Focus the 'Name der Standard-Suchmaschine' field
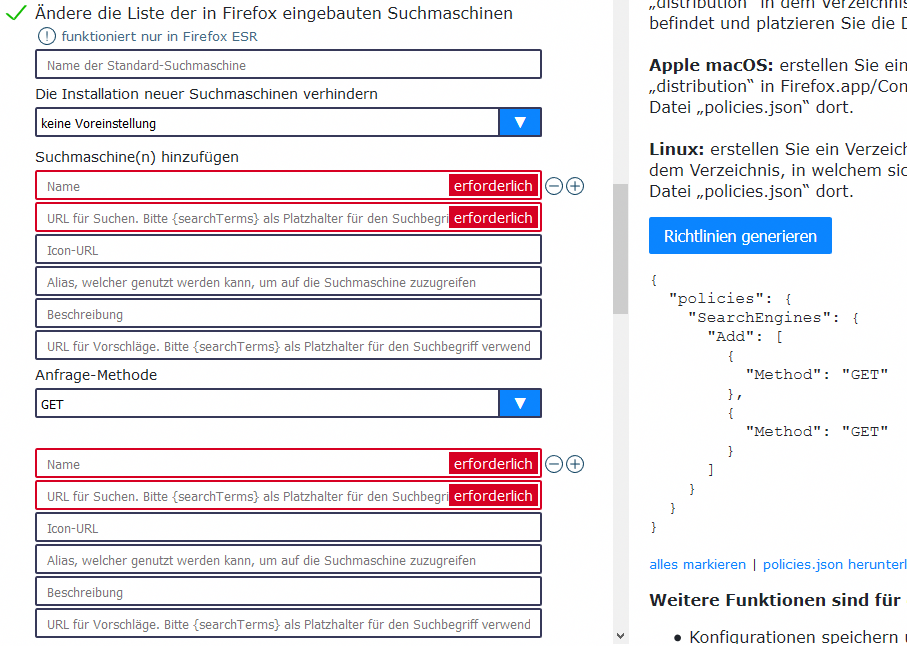Viewport: 907px width, 646px height. [x=288, y=64]
